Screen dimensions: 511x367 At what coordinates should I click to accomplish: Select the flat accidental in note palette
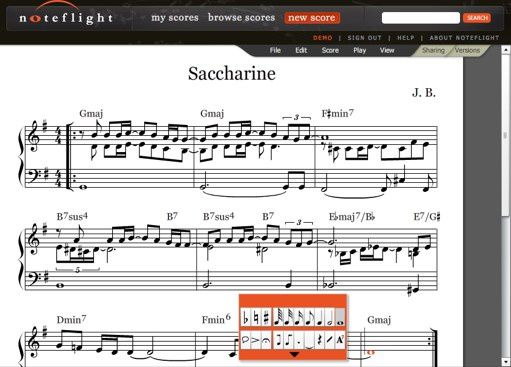[x=245, y=317]
